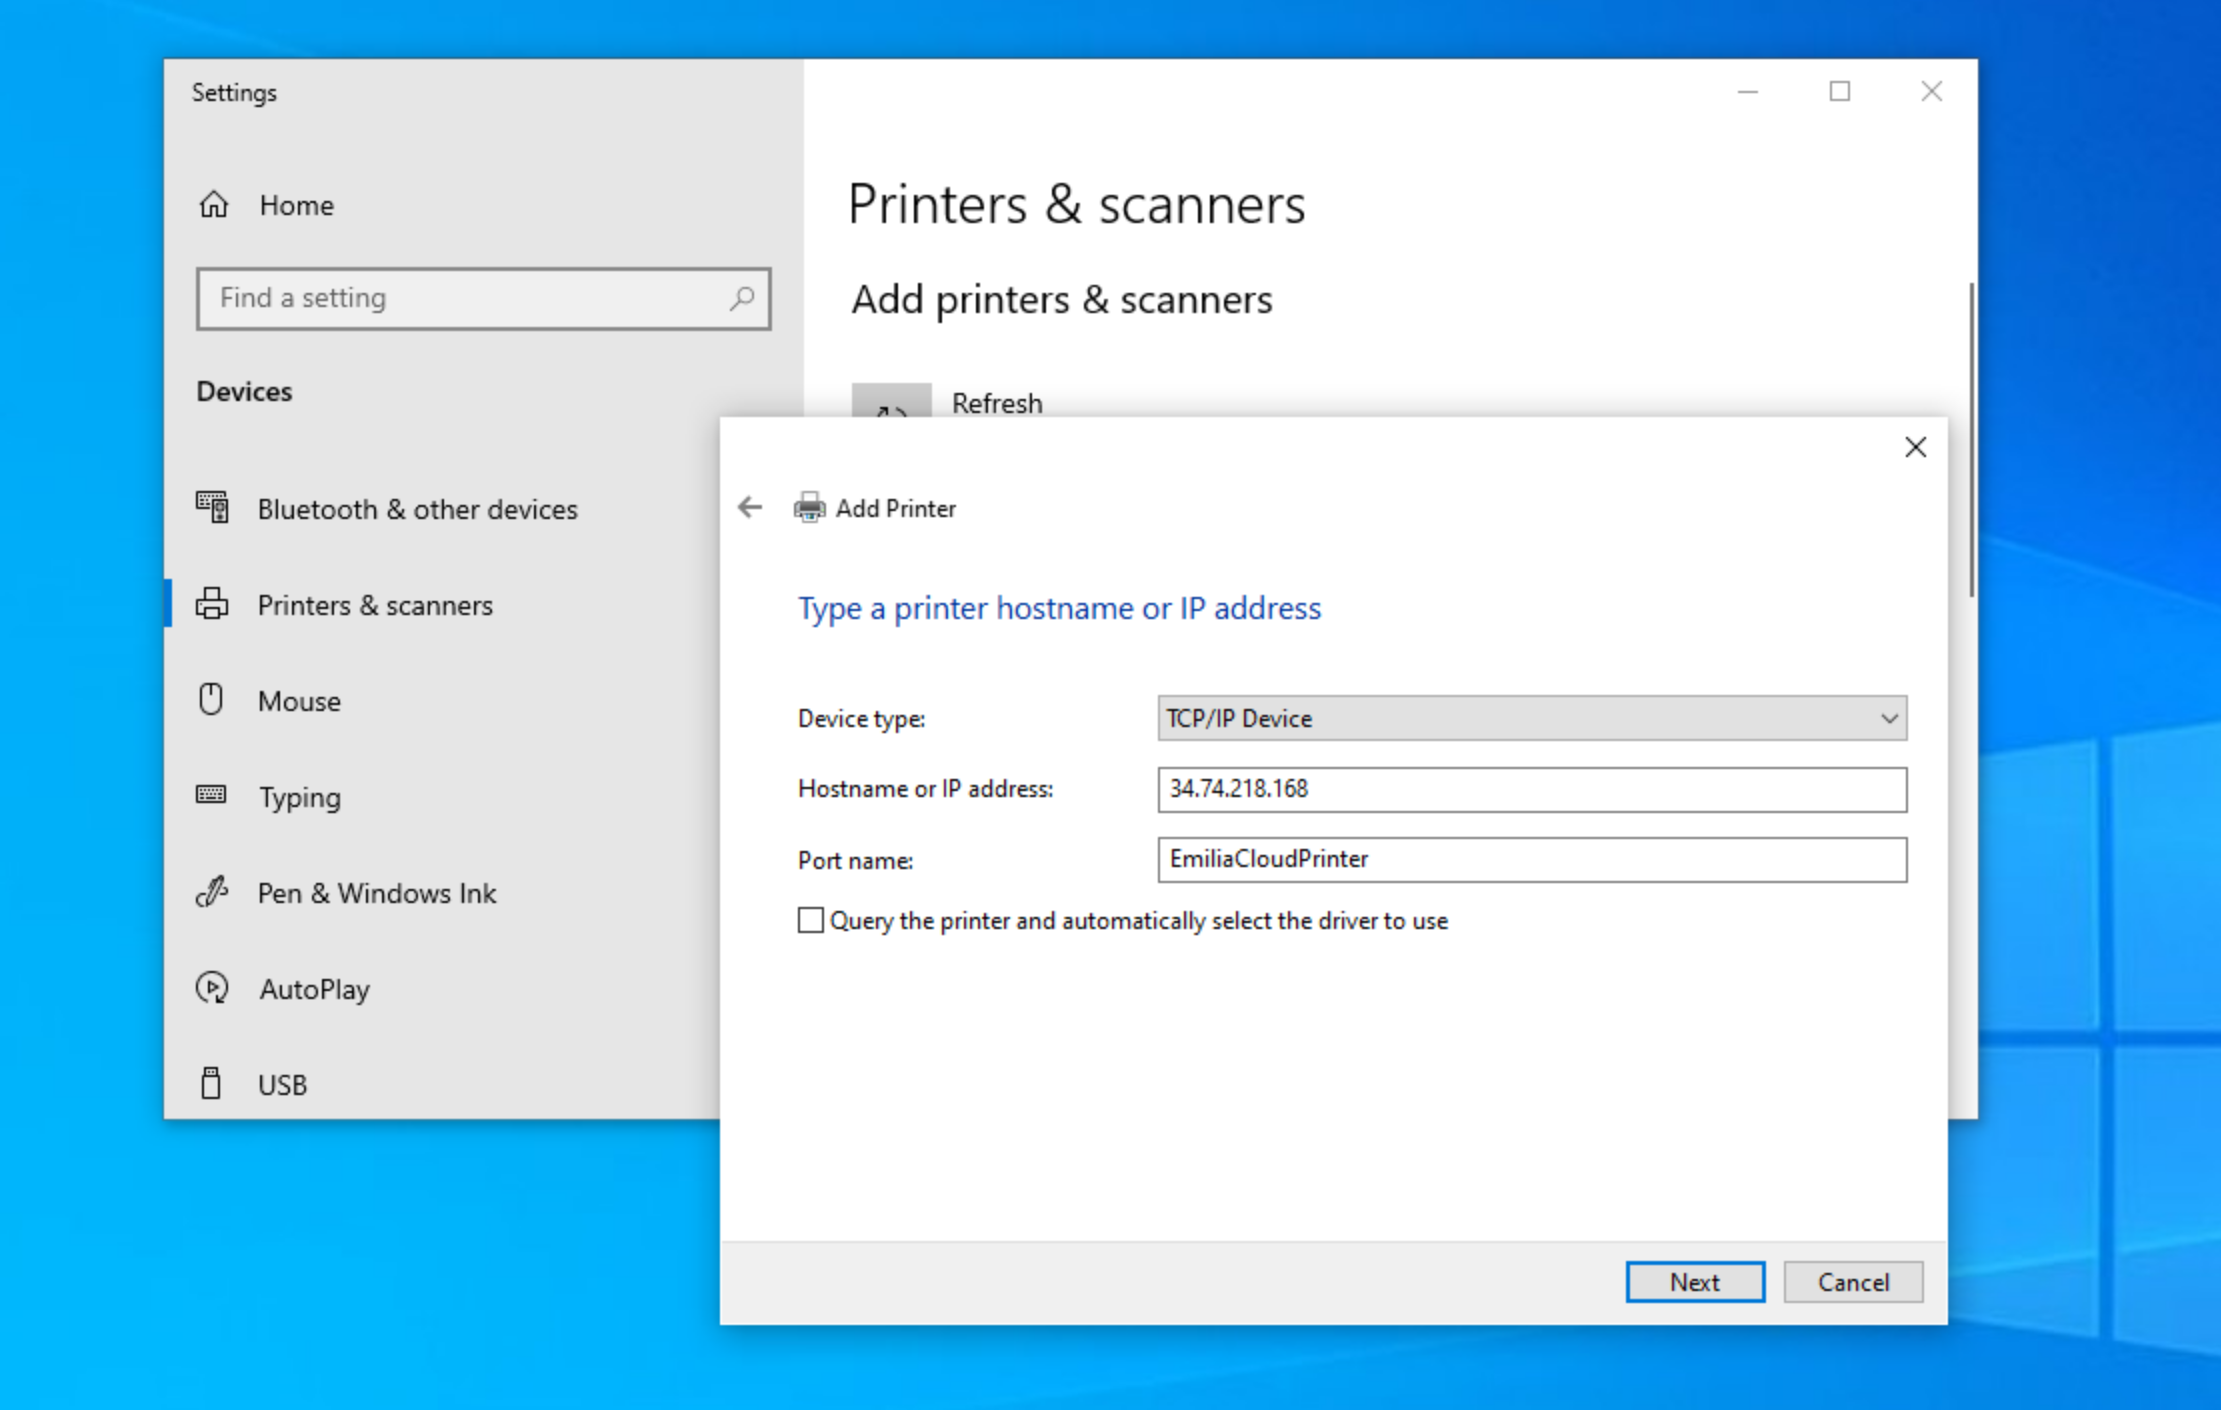
Task: Click the Printers & scanners printer icon
Action: click(x=212, y=605)
